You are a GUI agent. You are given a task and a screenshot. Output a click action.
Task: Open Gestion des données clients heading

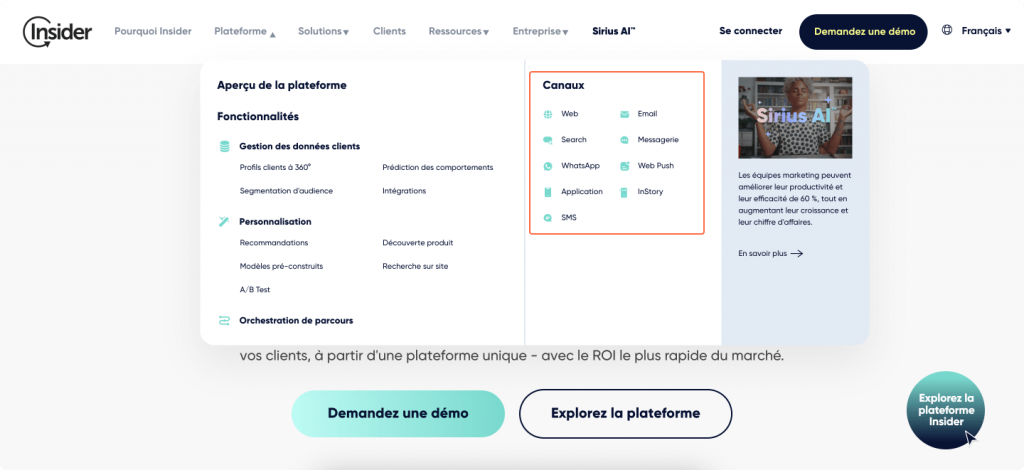coord(300,146)
